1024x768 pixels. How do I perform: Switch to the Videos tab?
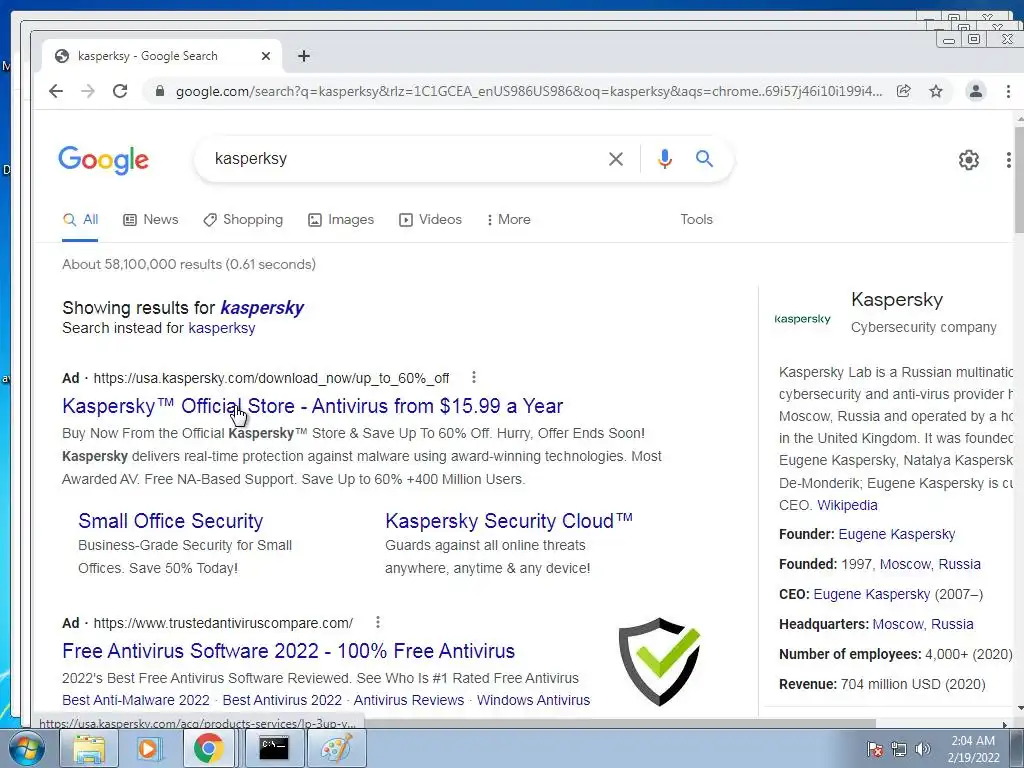click(430, 219)
